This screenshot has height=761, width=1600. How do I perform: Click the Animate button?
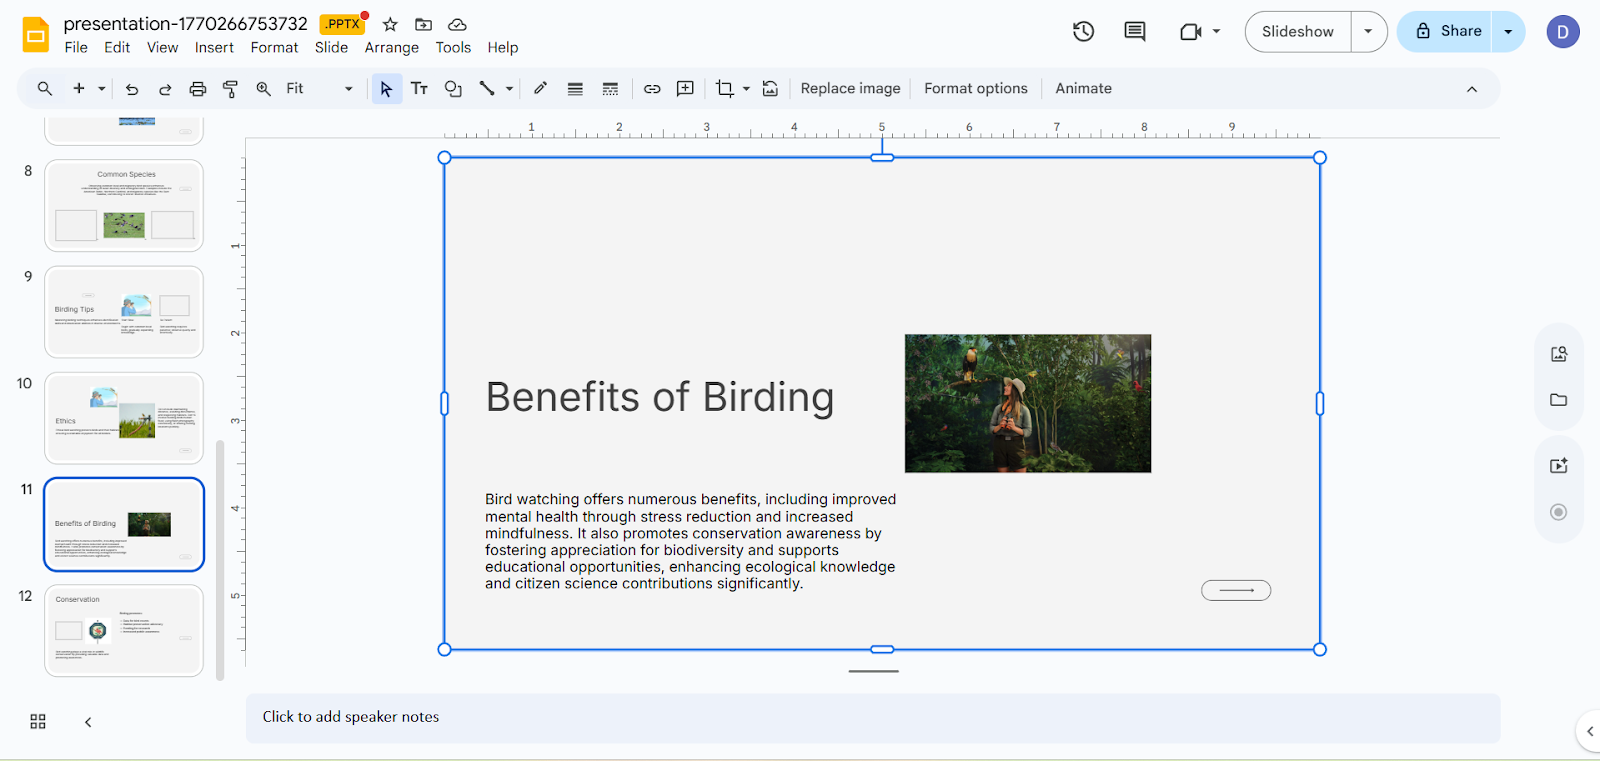pyautogui.click(x=1083, y=89)
